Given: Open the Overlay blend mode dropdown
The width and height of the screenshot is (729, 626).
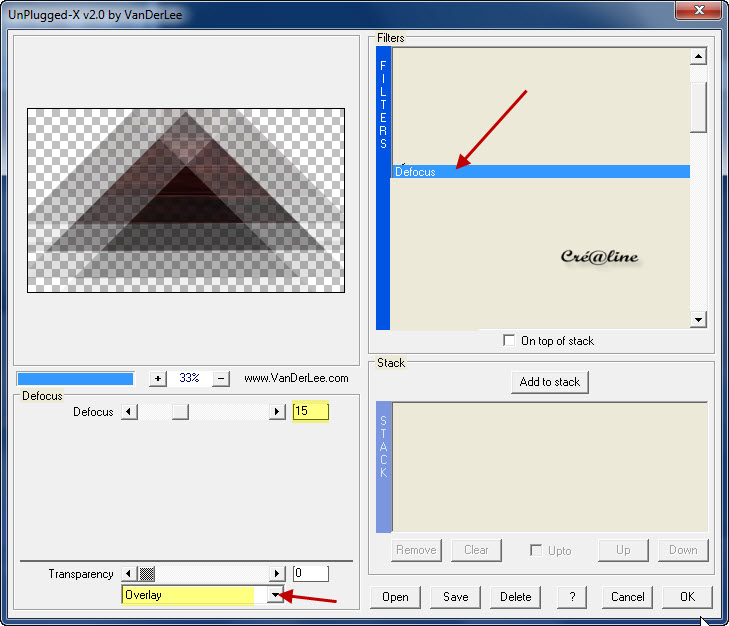Looking at the screenshot, I should click(275, 595).
